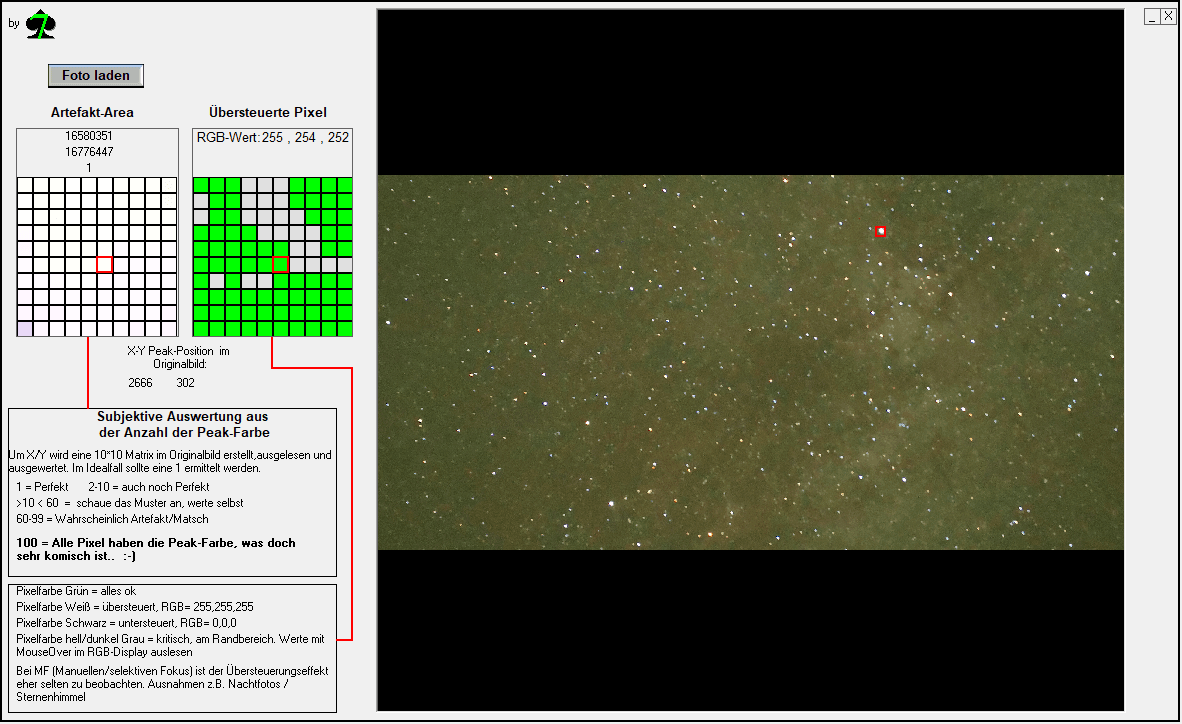Click the 'Pixelfarbe hell/dunkel Grau = kritisch' line

click(170, 645)
